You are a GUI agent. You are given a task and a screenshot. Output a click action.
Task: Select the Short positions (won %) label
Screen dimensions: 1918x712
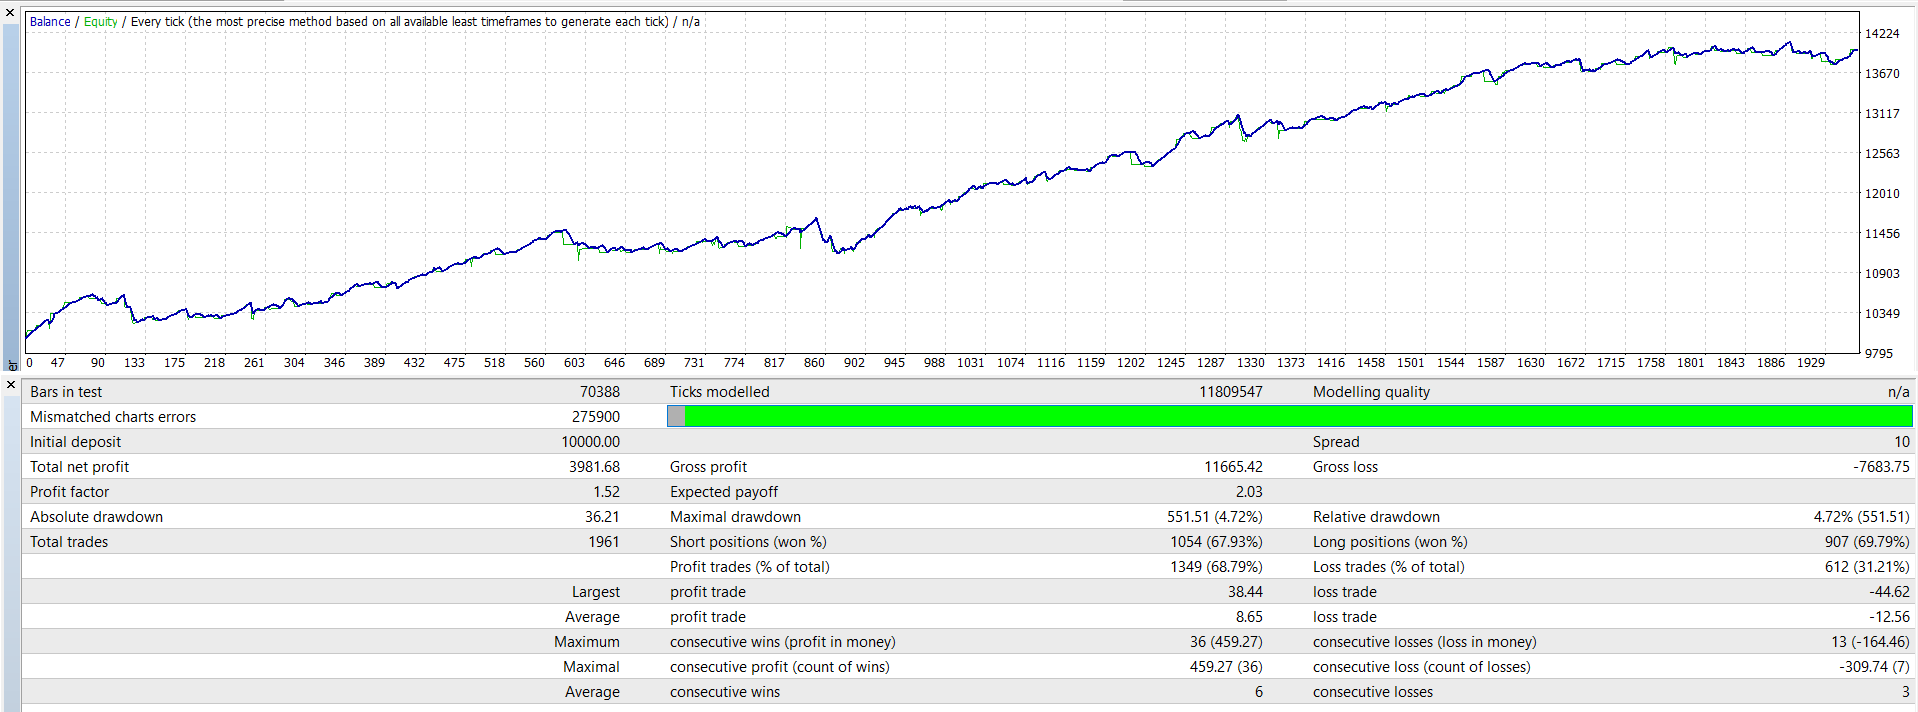[748, 542]
